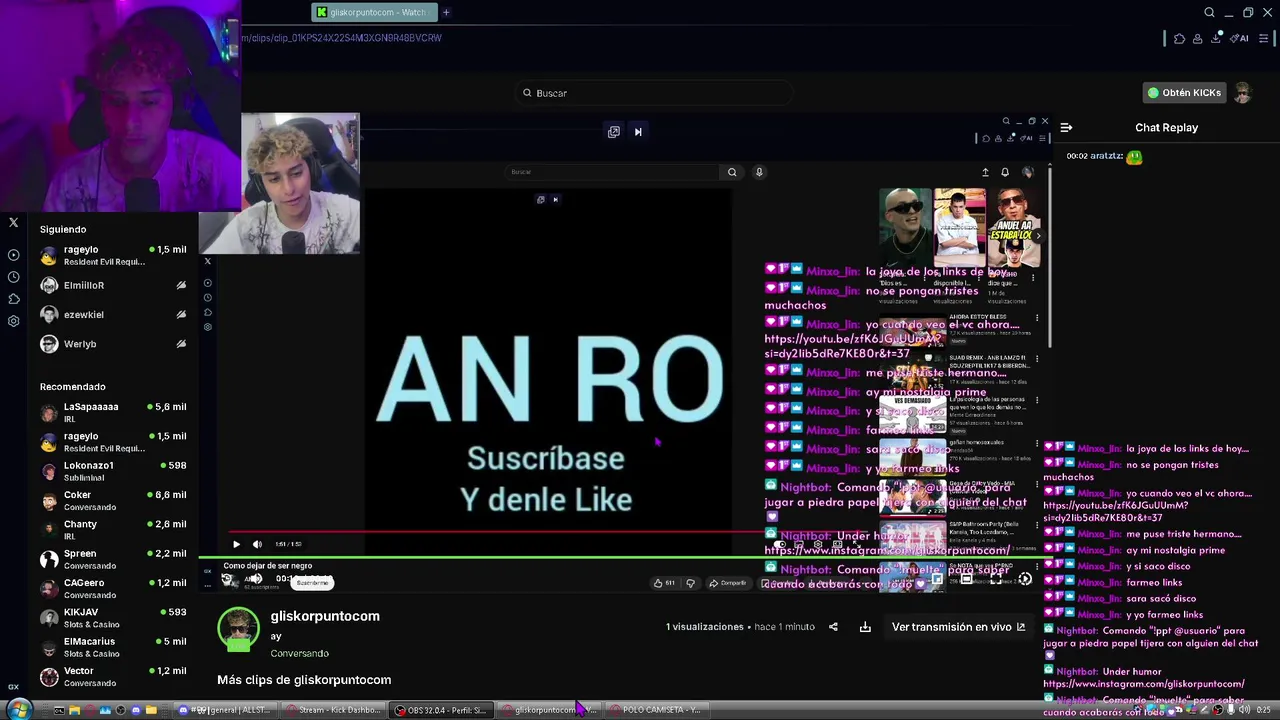Screen dimensions: 1280x720
Task: Open the sidebar settings gear icon
Action: pos(14,321)
